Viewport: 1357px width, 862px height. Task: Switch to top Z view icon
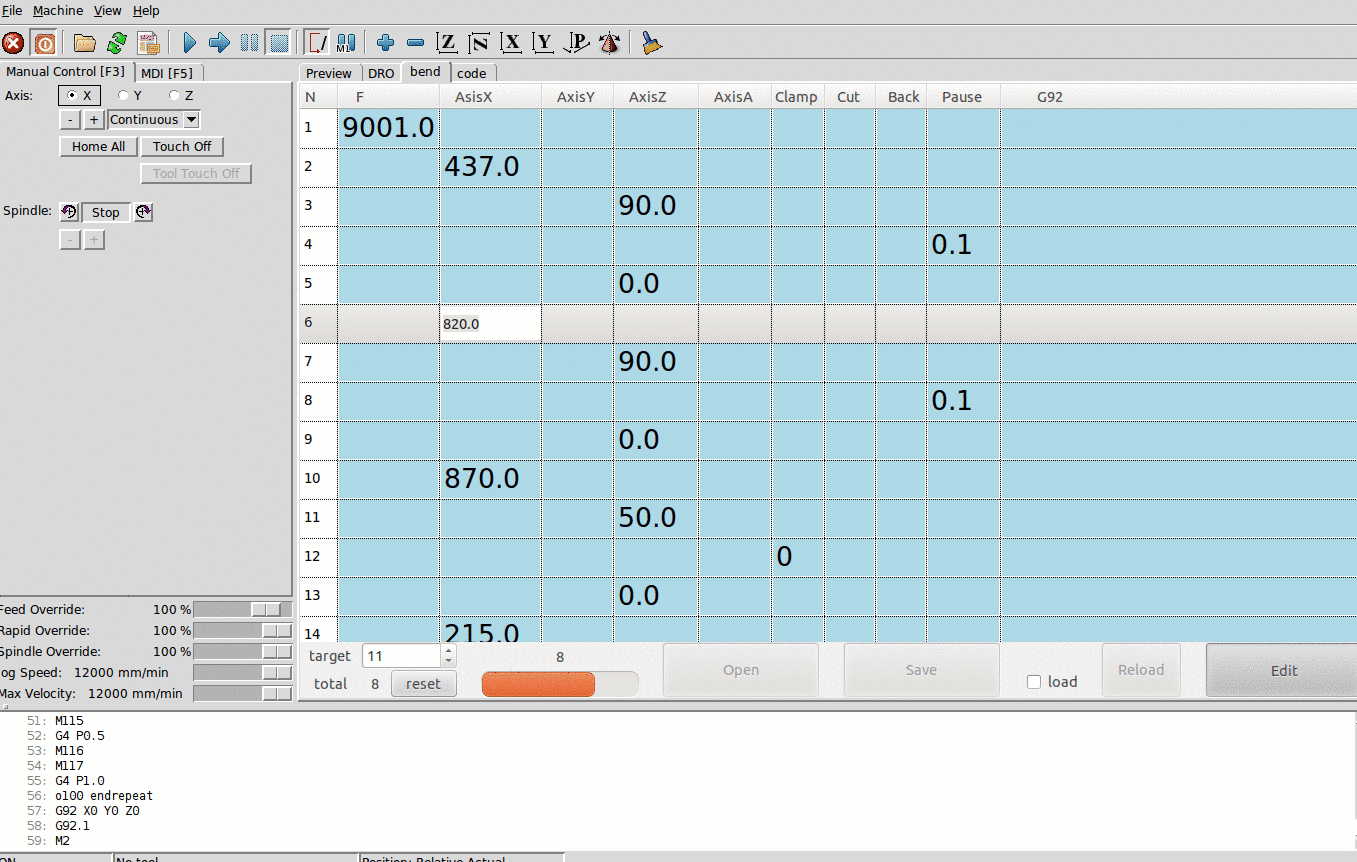447,43
